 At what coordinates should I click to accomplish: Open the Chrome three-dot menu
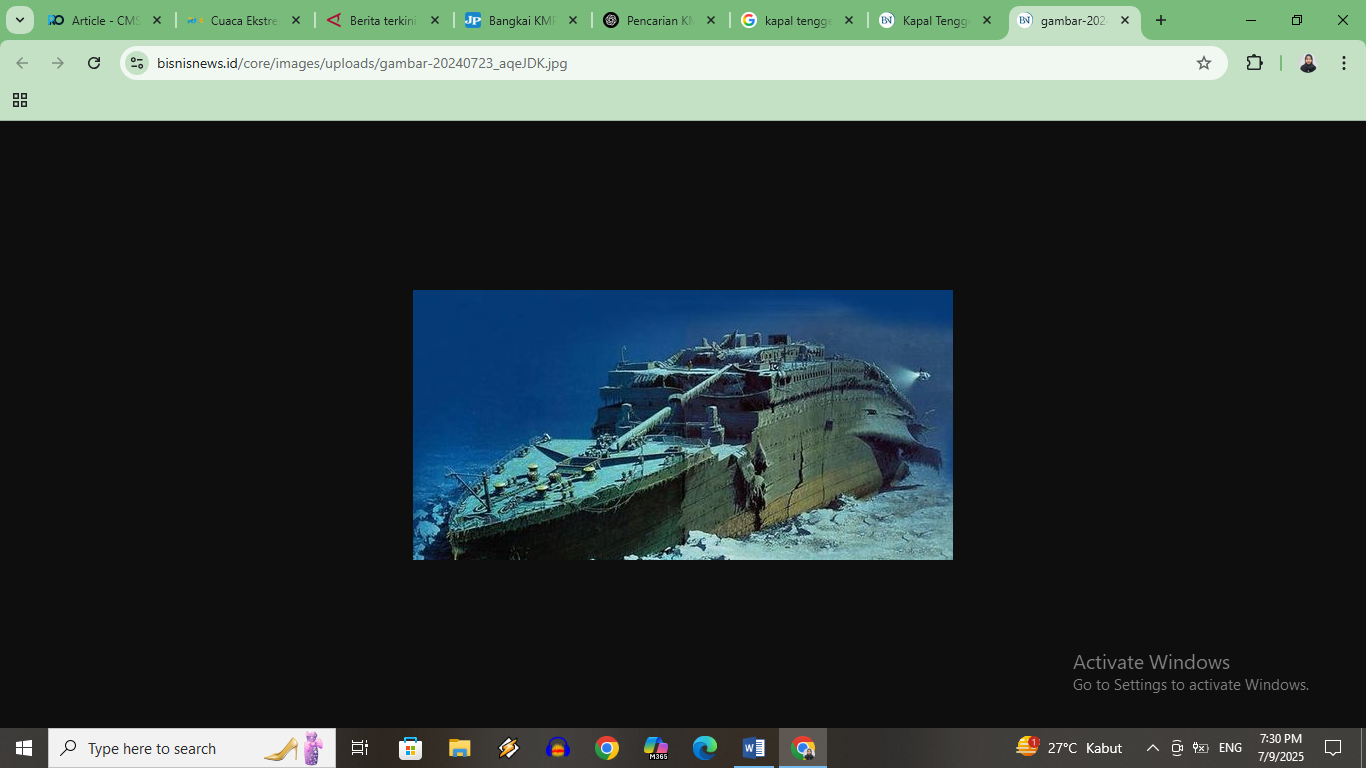[1344, 63]
